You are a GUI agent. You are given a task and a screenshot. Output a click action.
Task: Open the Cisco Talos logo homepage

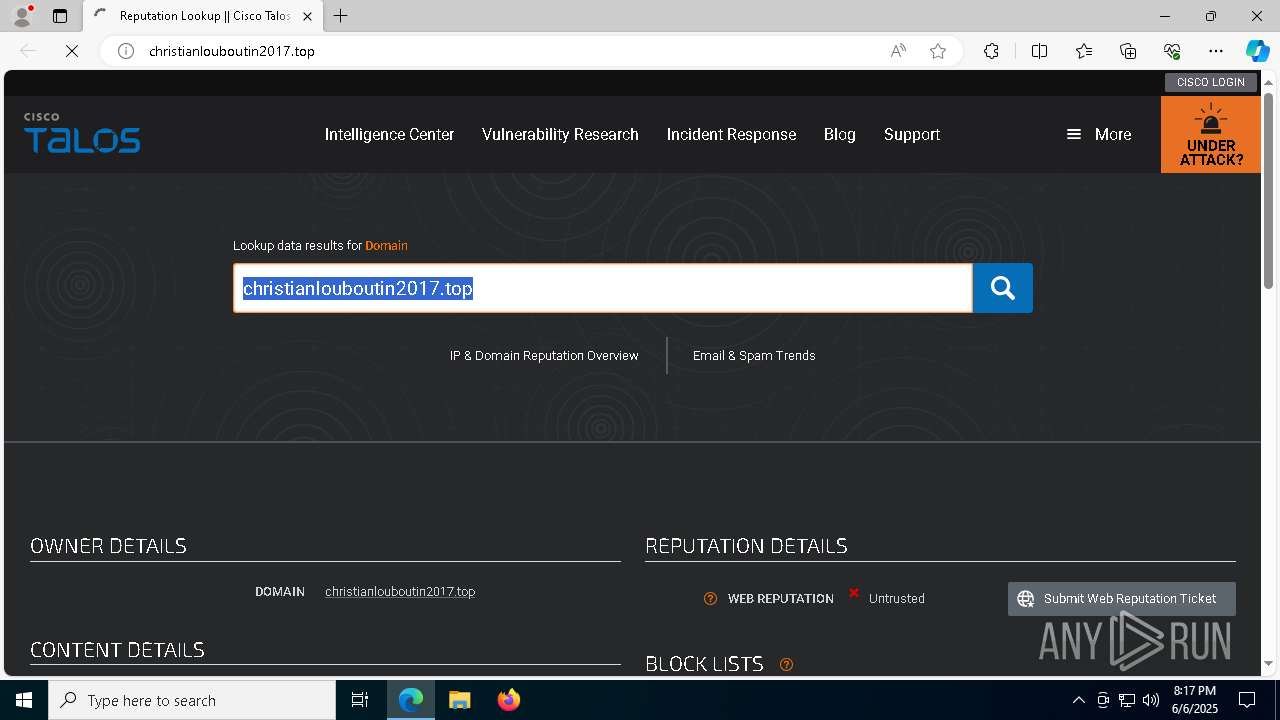tap(82, 133)
